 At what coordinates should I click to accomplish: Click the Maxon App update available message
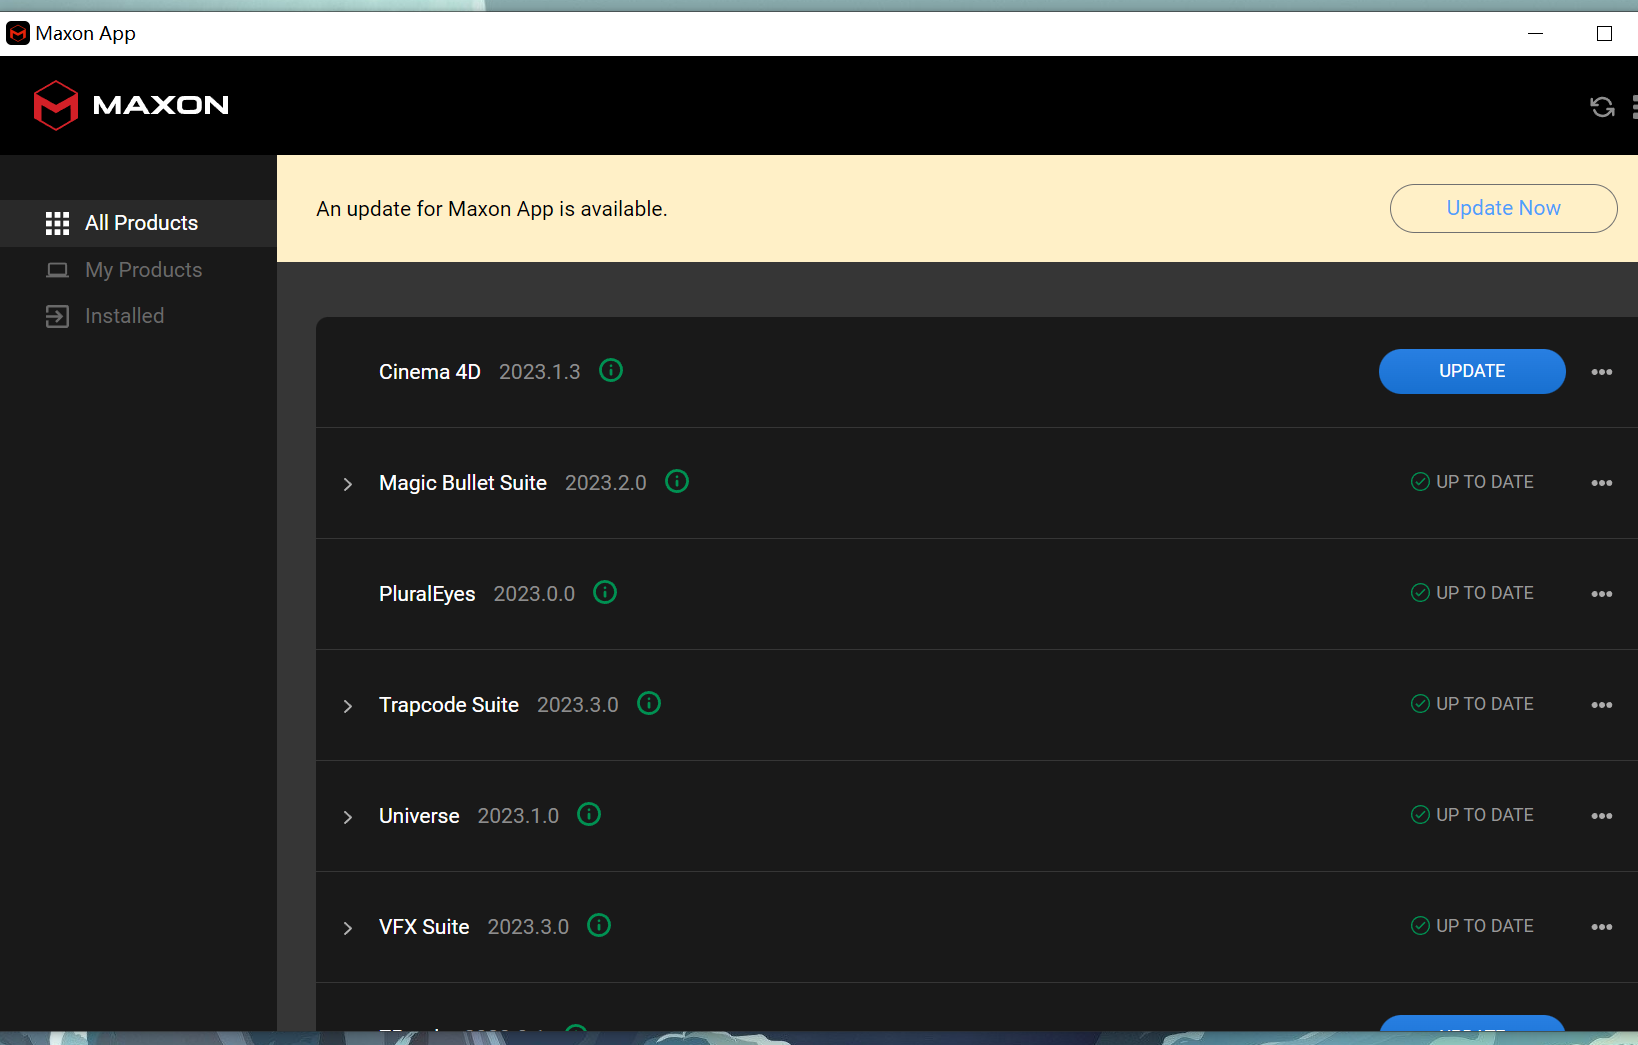click(x=492, y=209)
